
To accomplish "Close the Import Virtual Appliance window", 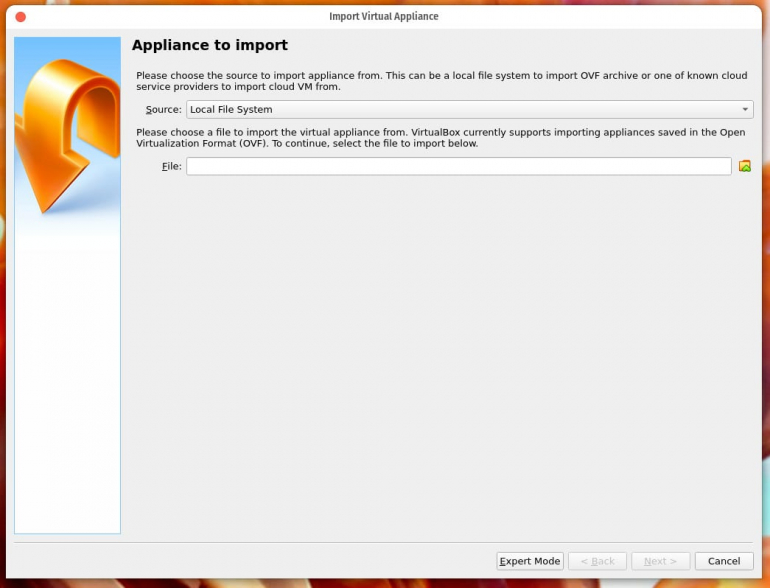I will [x=21, y=17].
